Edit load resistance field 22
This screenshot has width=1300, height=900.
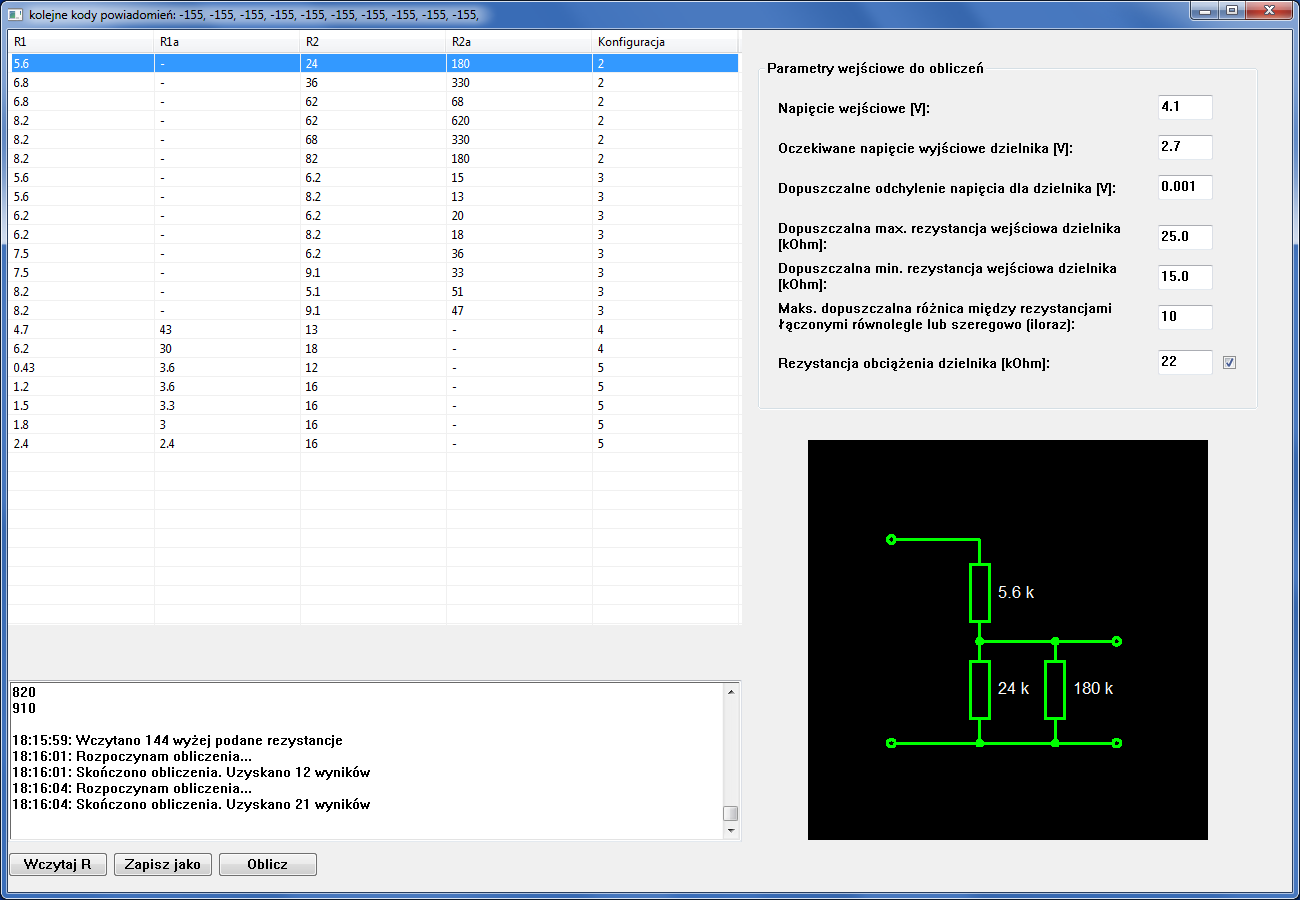(x=1185, y=362)
